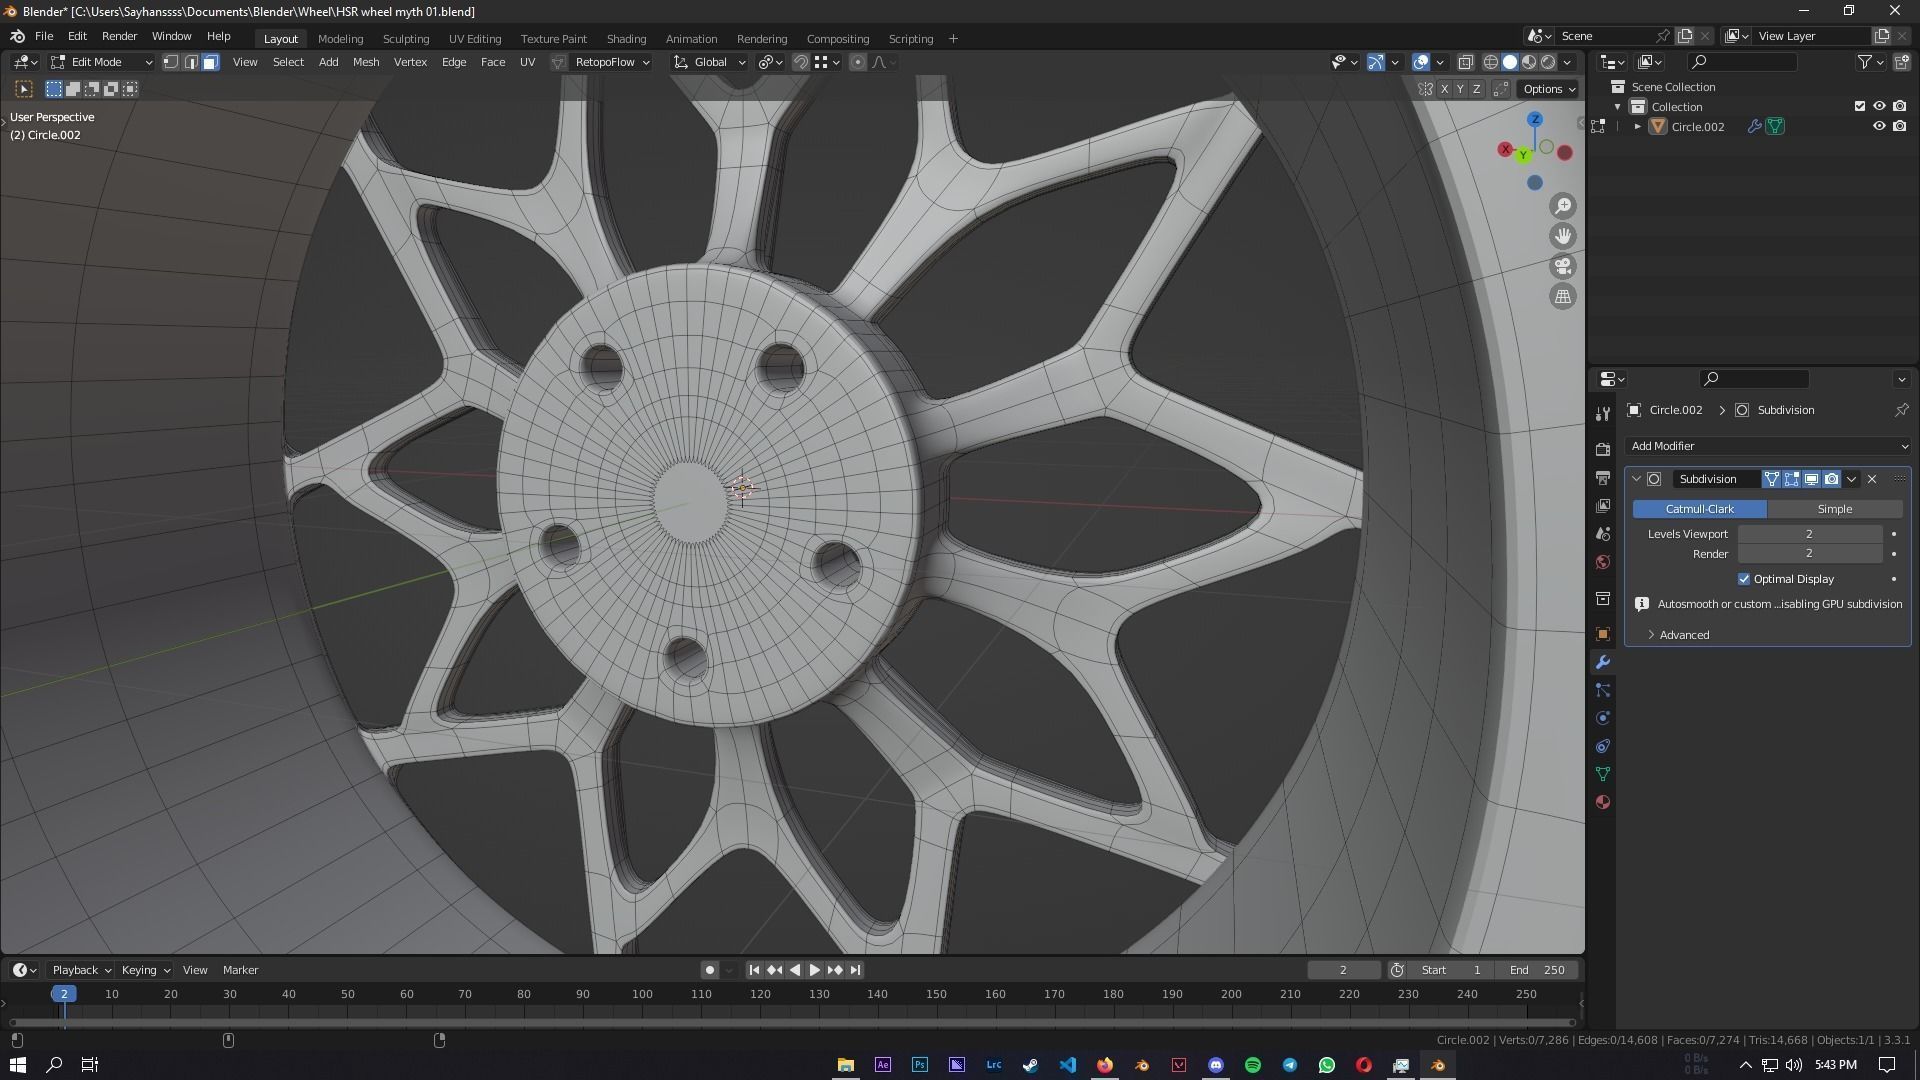Screen dimensions: 1920x1080
Task: Toggle Subdivision modifier viewport display
Action: click(x=1811, y=479)
